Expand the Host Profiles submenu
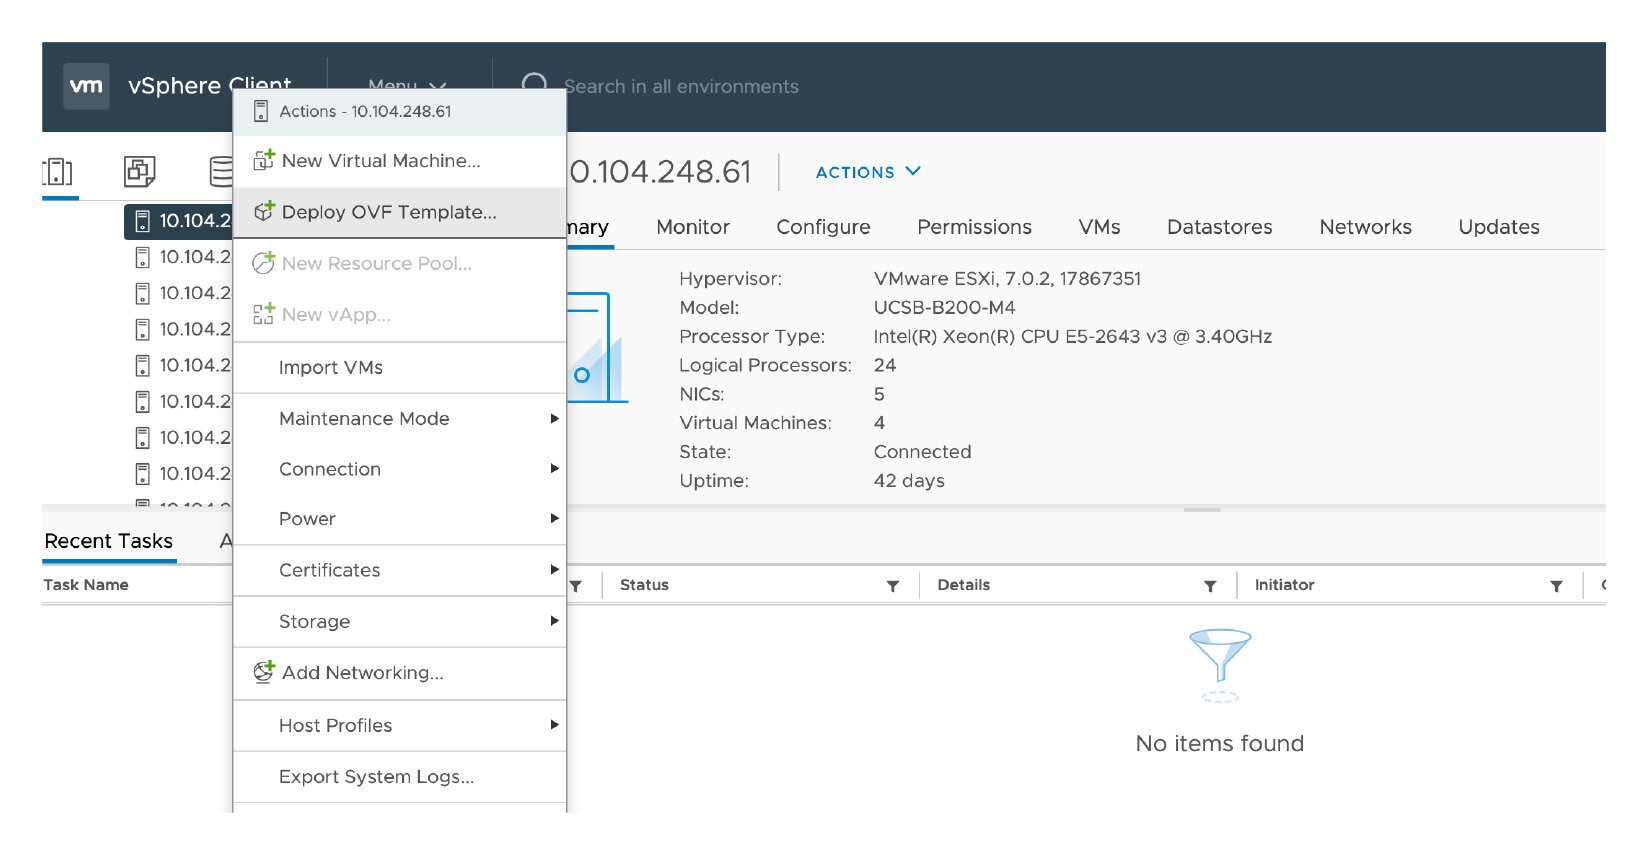Image resolution: width=1648 pixels, height=855 pixels. pos(554,725)
